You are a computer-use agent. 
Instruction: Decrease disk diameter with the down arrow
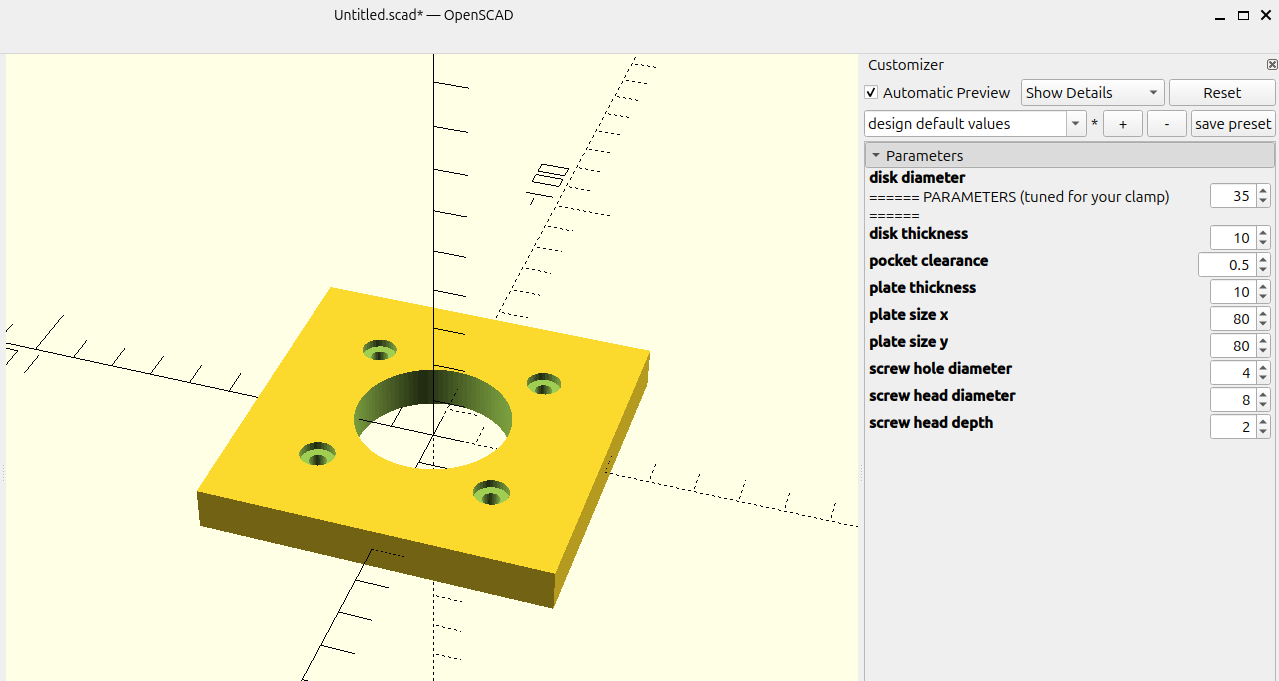coord(1263,201)
